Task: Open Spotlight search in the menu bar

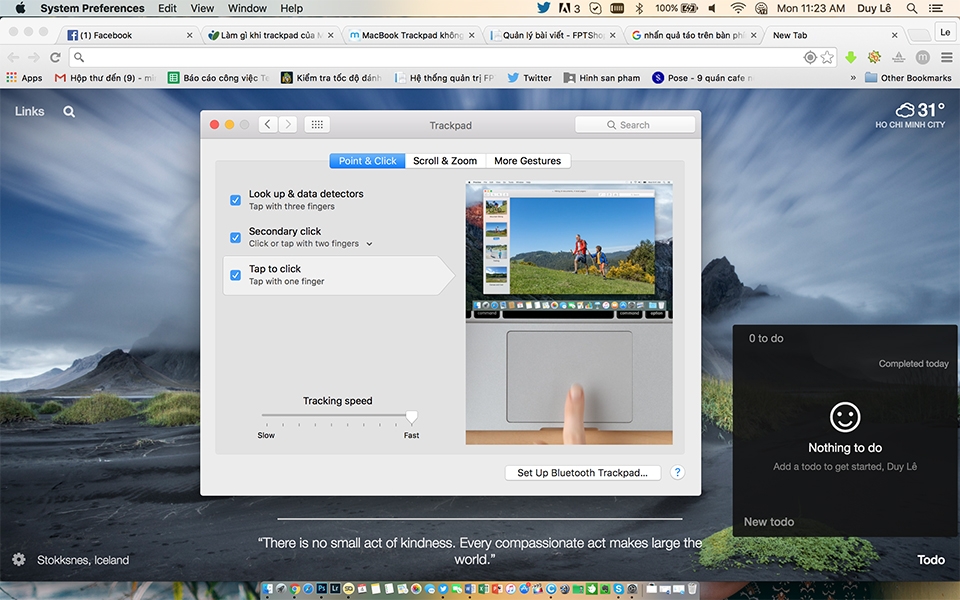Action: tap(912, 8)
